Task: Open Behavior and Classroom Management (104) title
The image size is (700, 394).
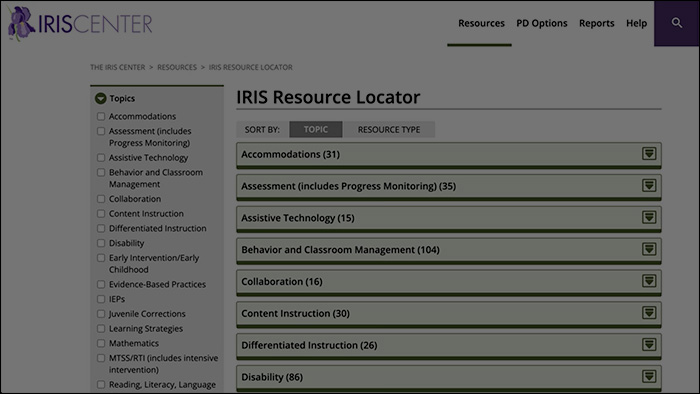Action: coord(341,250)
